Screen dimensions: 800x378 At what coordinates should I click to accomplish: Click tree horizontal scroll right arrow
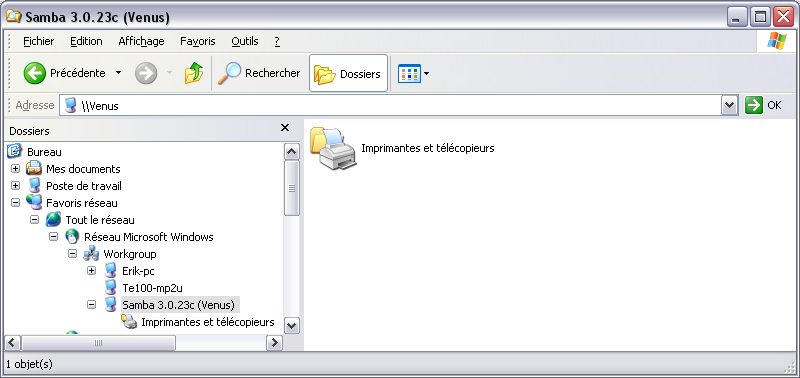tap(274, 343)
